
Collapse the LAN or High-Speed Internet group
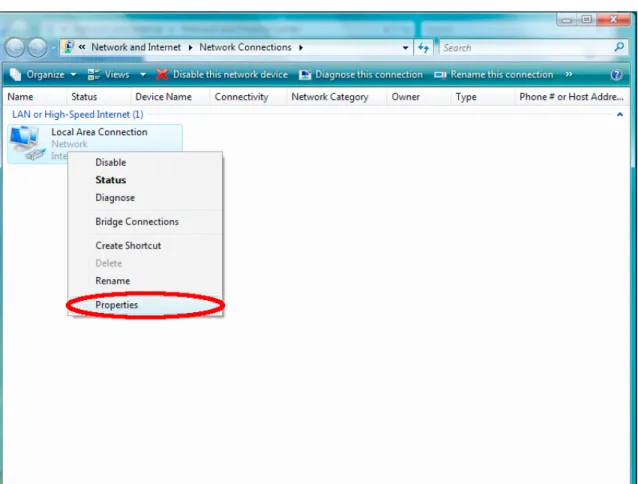(620, 115)
